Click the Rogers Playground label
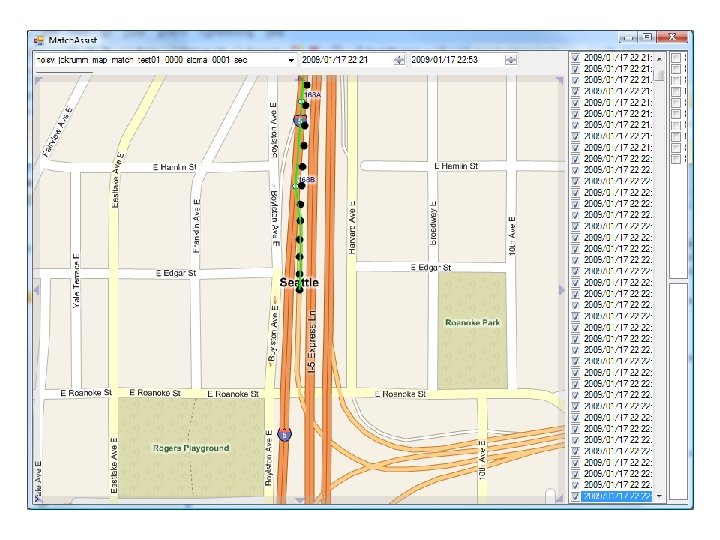 coord(191,448)
